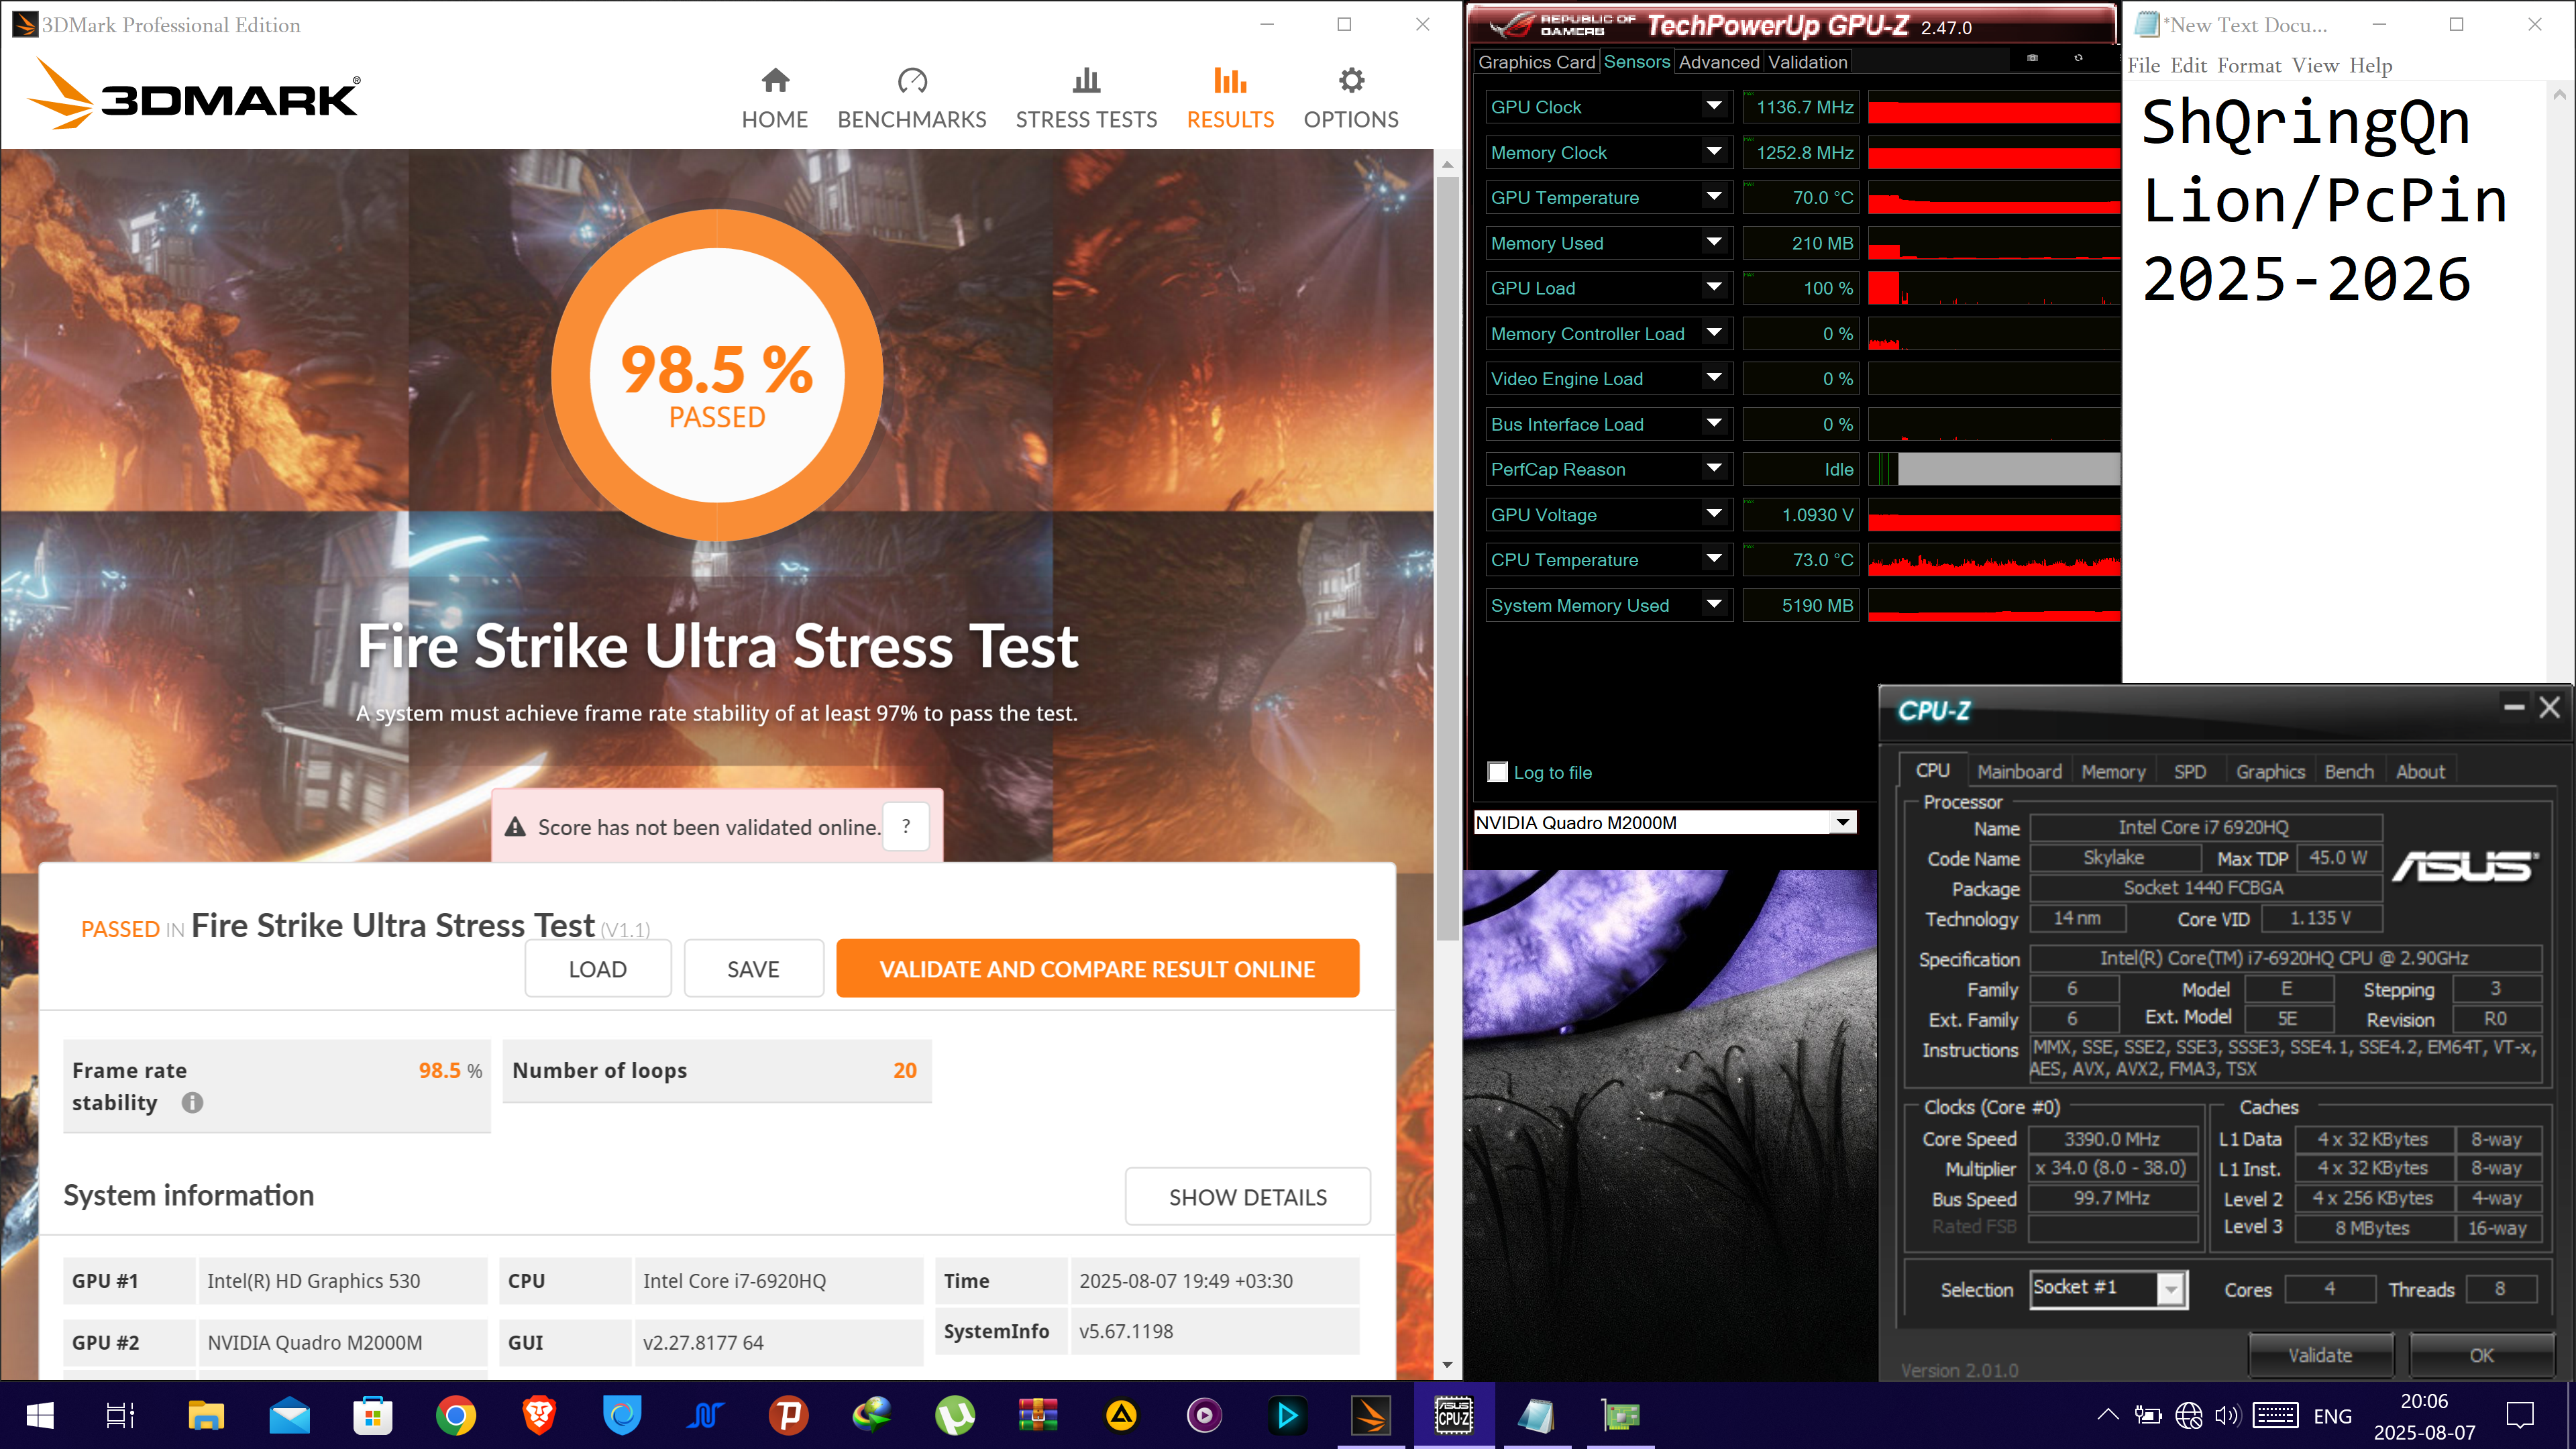Open Format menu in Notepad
Screen dimensions: 2576x1449
(x=2248, y=66)
